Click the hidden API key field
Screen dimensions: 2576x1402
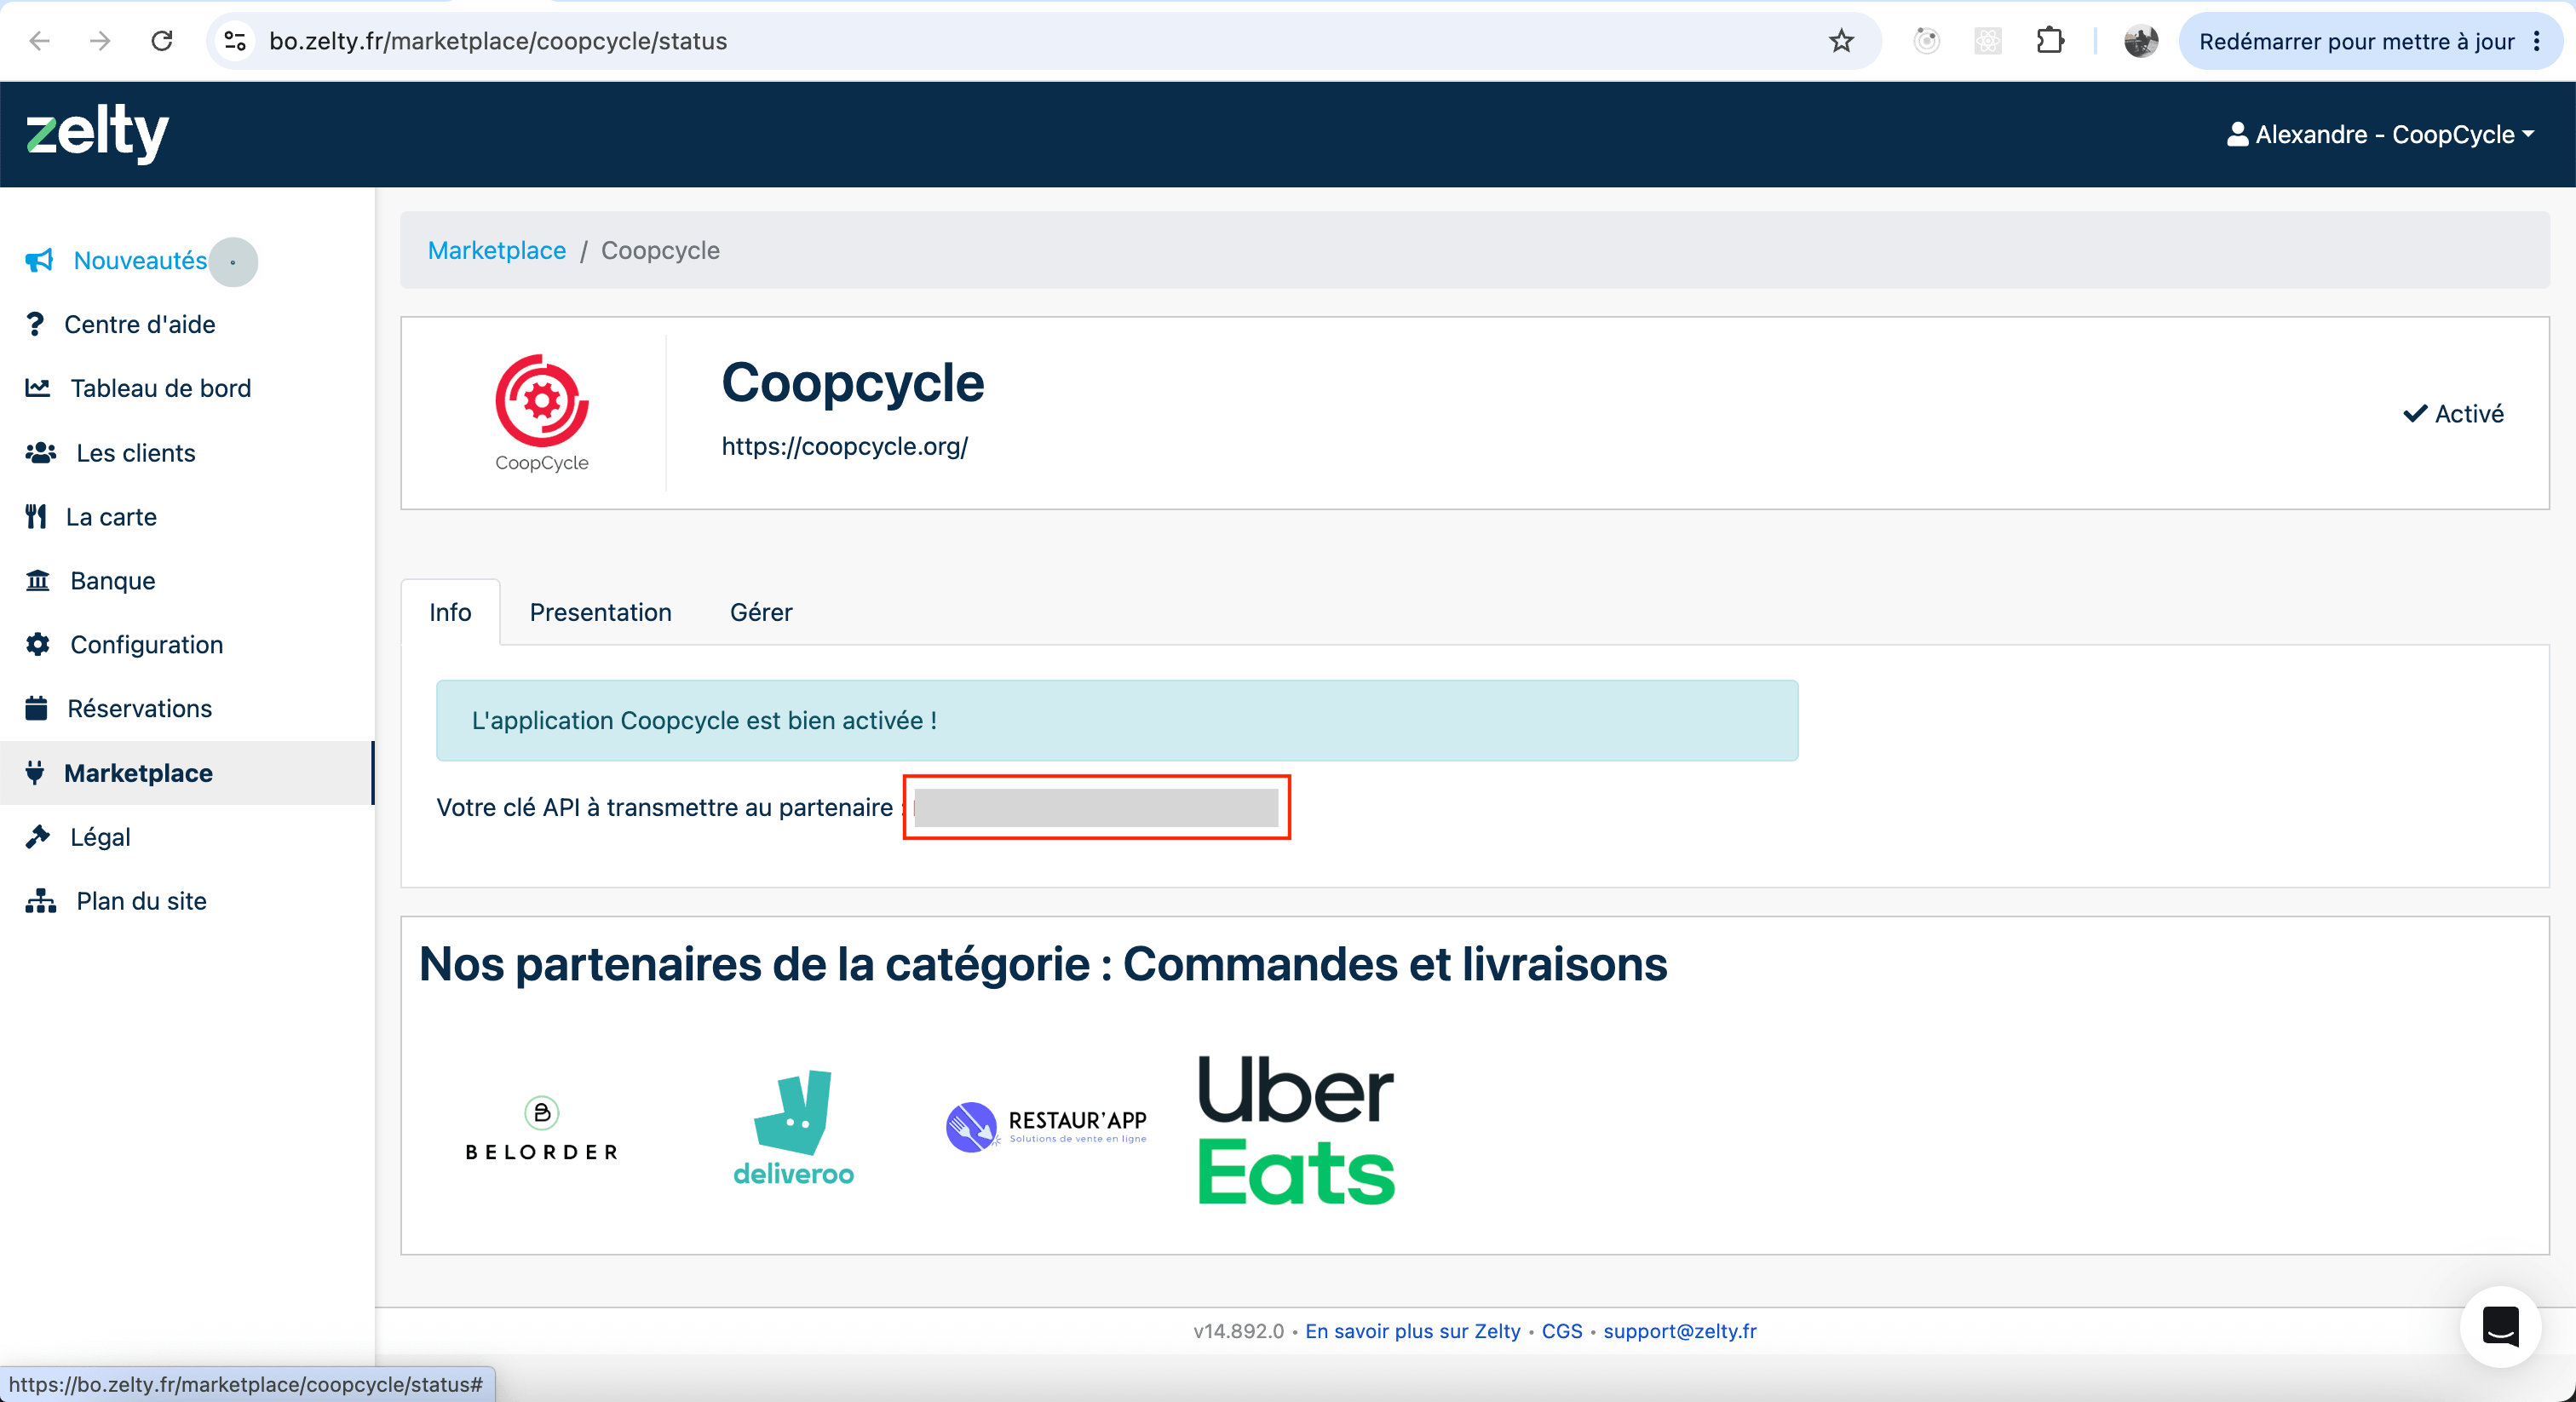coord(1096,807)
